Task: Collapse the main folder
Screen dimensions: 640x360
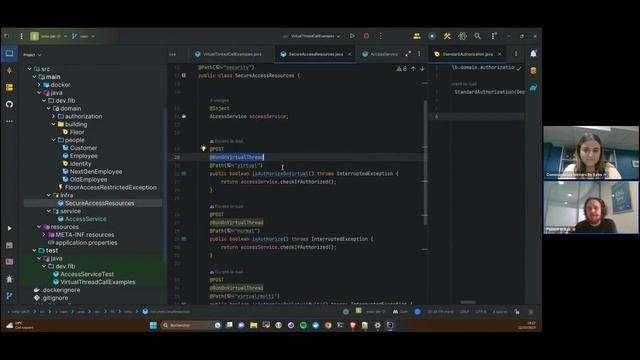Action: pos(34,77)
